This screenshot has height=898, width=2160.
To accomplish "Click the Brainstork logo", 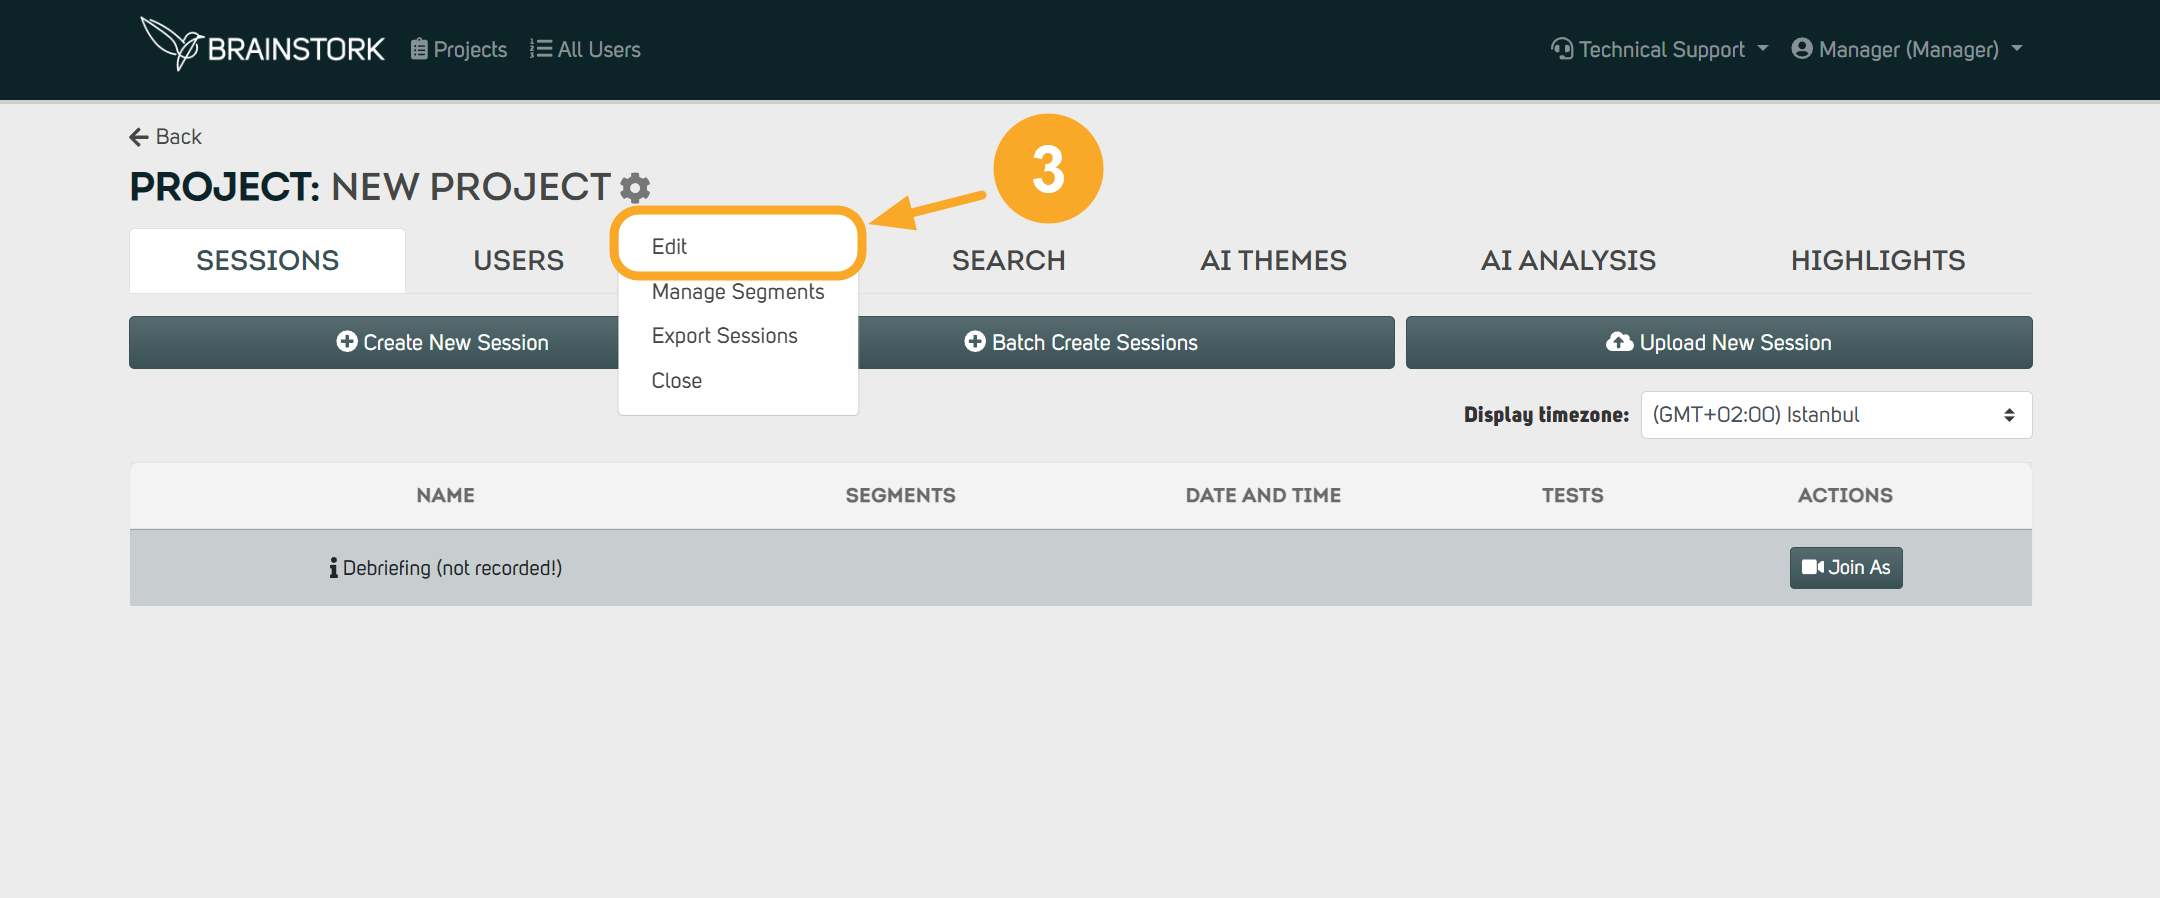I will pos(263,46).
